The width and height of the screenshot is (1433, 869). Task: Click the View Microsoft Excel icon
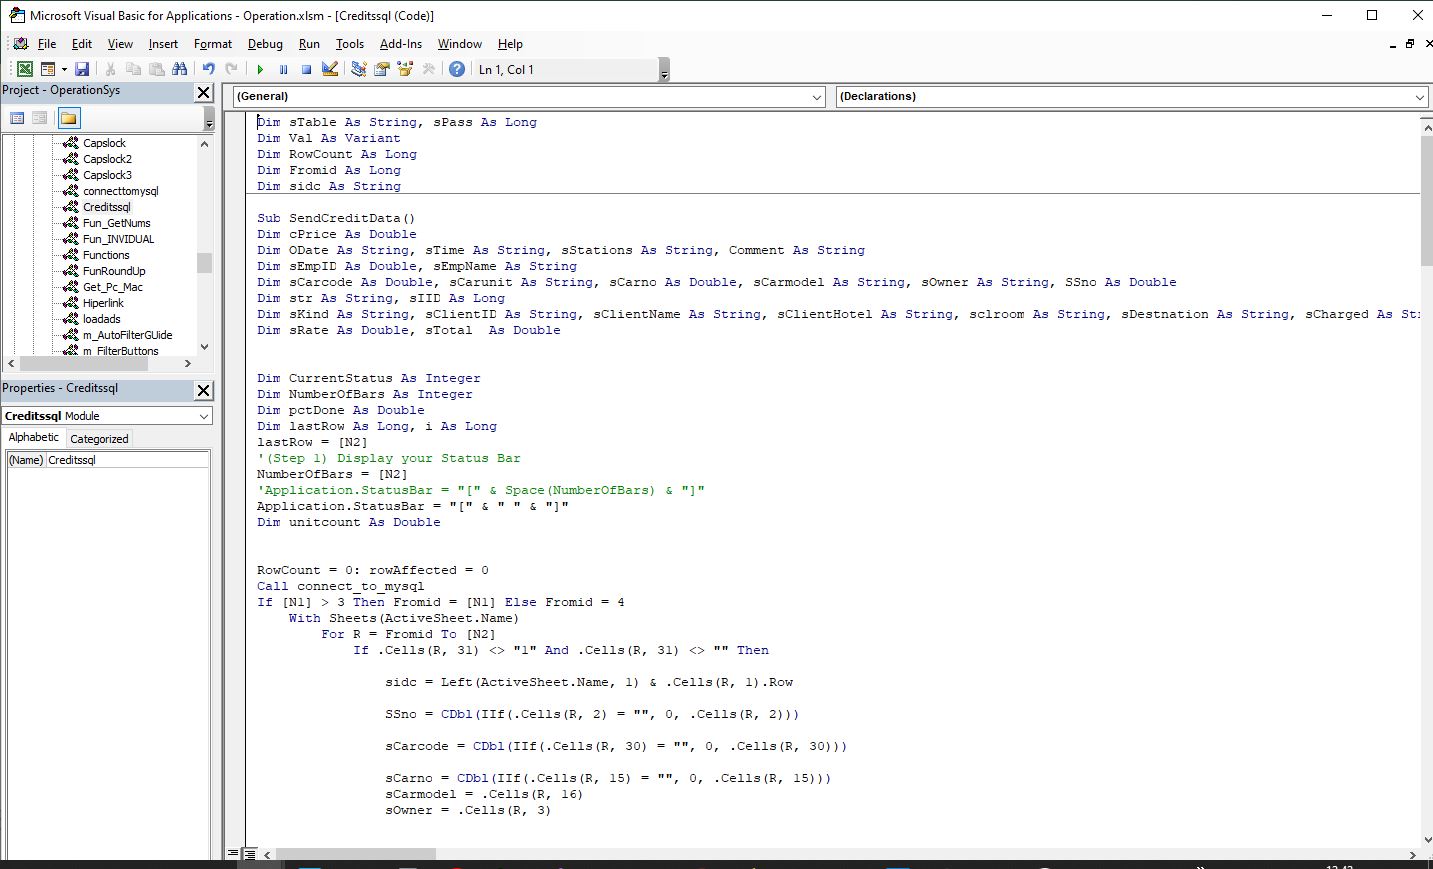[x=24, y=69]
